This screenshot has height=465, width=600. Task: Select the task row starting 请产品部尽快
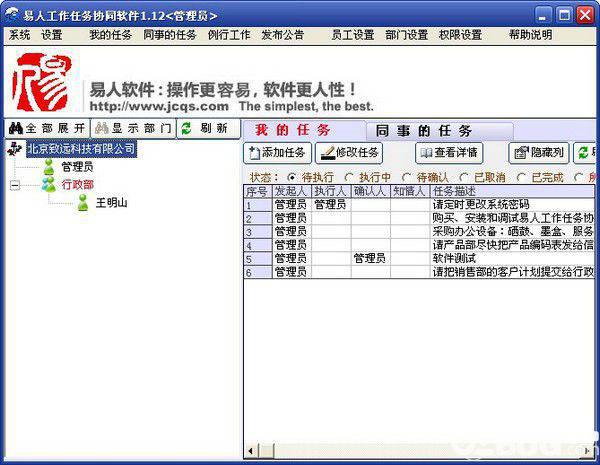pyautogui.click(x=419, y=245)
